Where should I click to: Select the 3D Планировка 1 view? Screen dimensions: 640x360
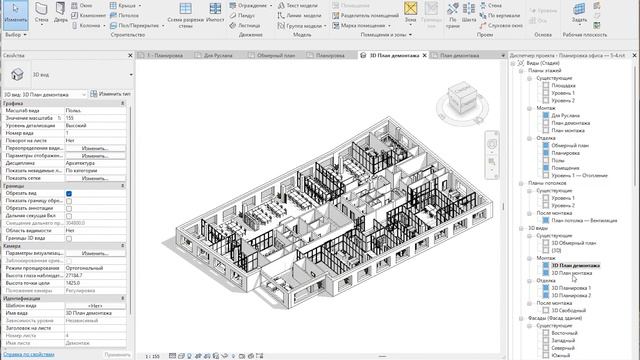pos(571,288)
